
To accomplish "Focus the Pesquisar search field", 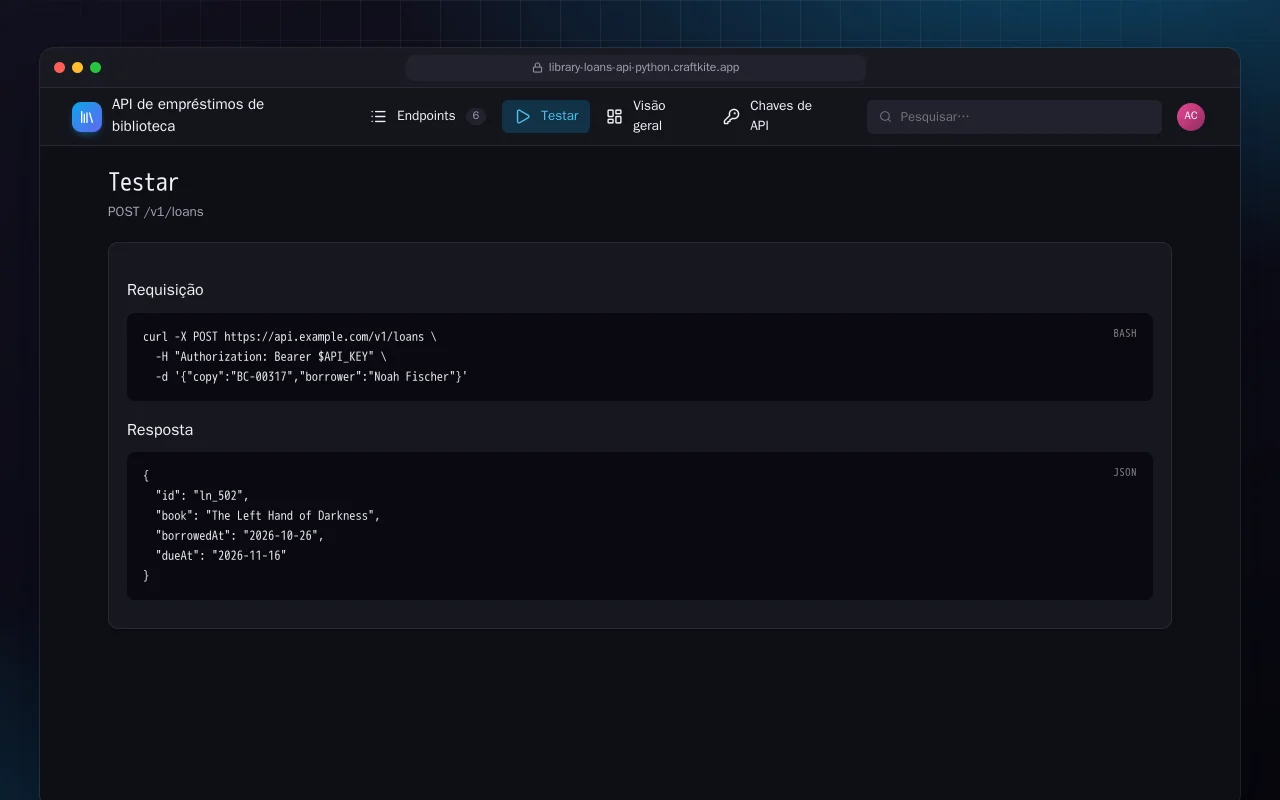I will [x=1014, y=117].
